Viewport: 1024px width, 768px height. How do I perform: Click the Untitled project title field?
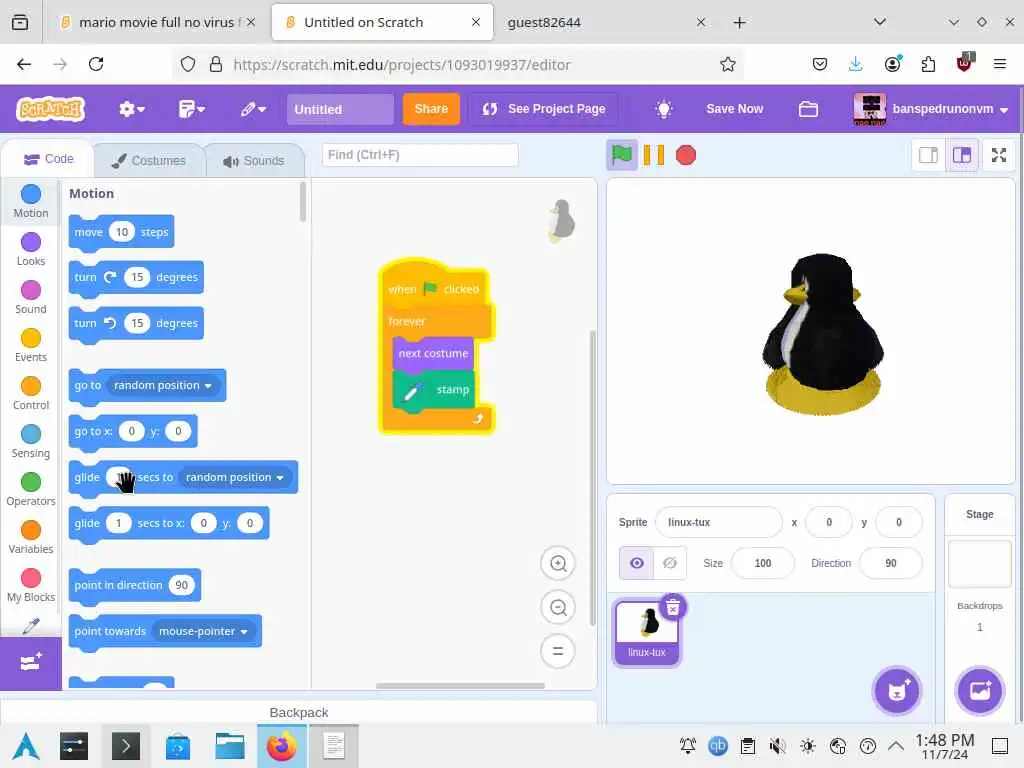pos(340,109)
